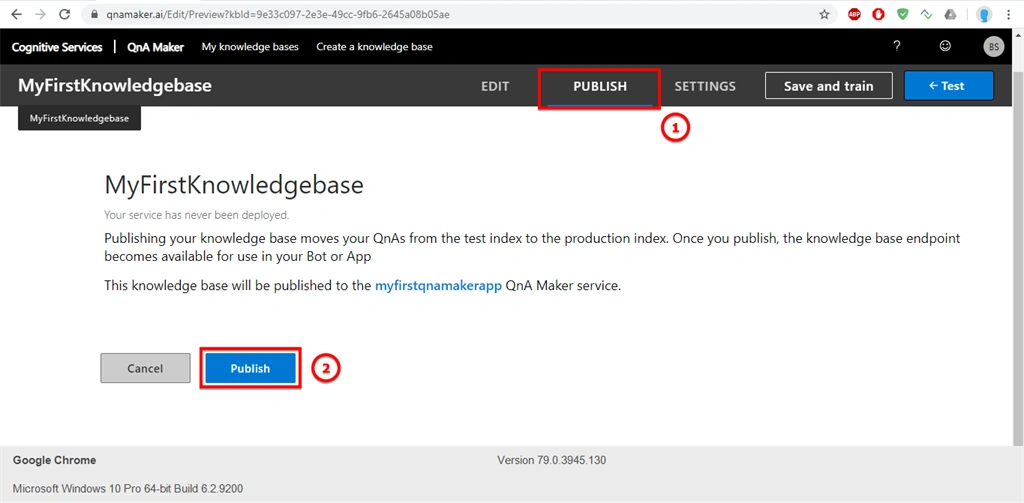1024x503 pixels.
Task: Switch to the PUBLISH tab
Action: pyautogui.click(x=600, y=87)
